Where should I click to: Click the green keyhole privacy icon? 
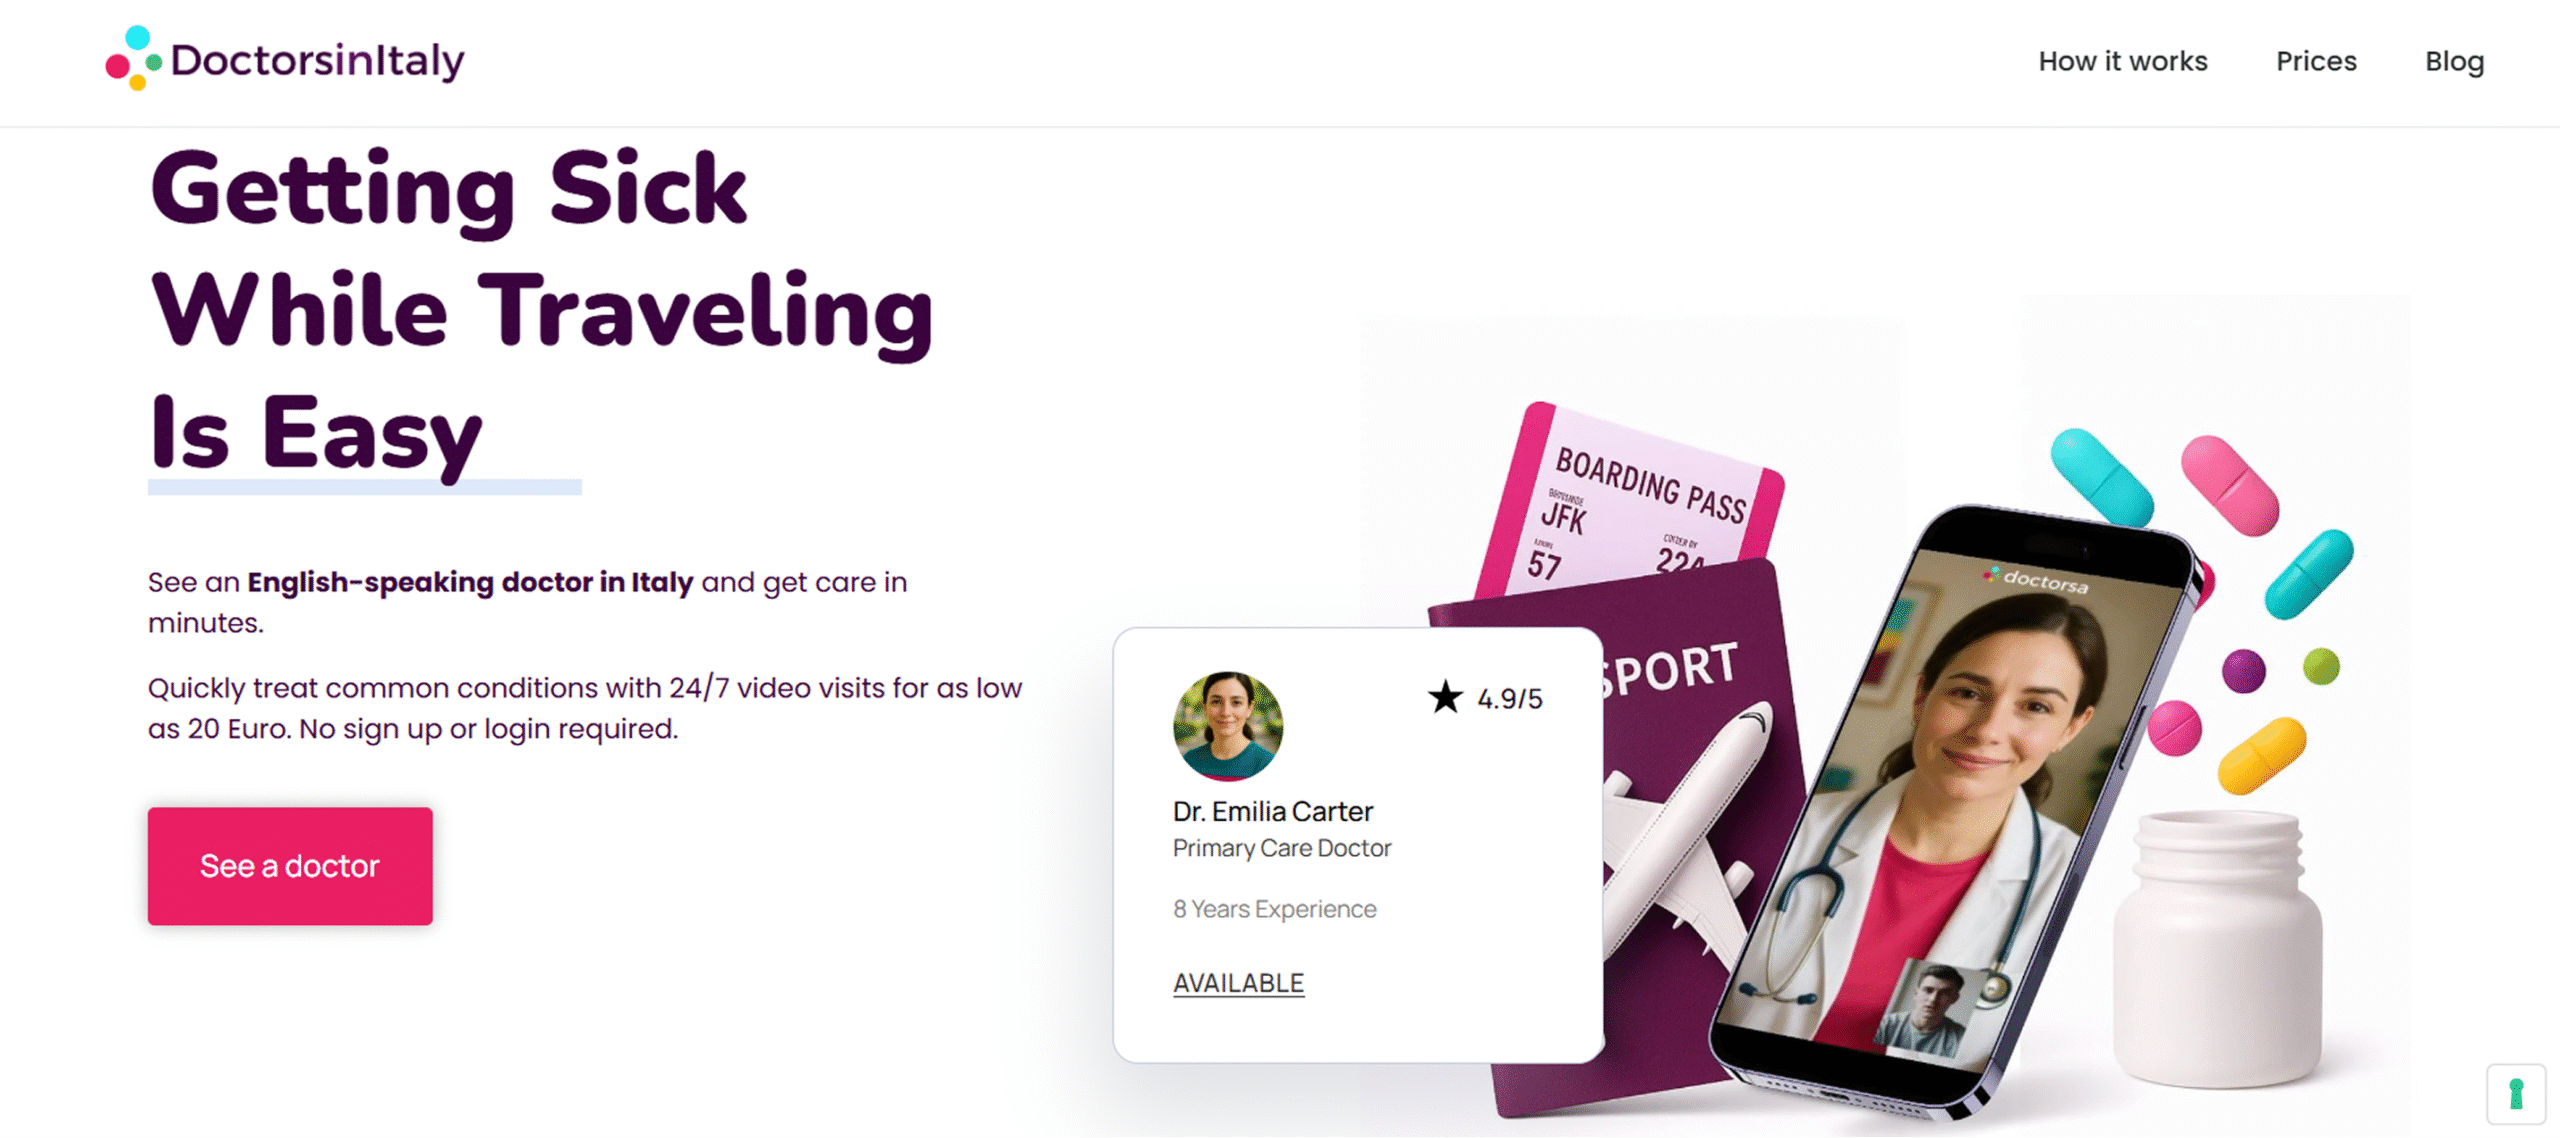[x=2516, y=1094]
